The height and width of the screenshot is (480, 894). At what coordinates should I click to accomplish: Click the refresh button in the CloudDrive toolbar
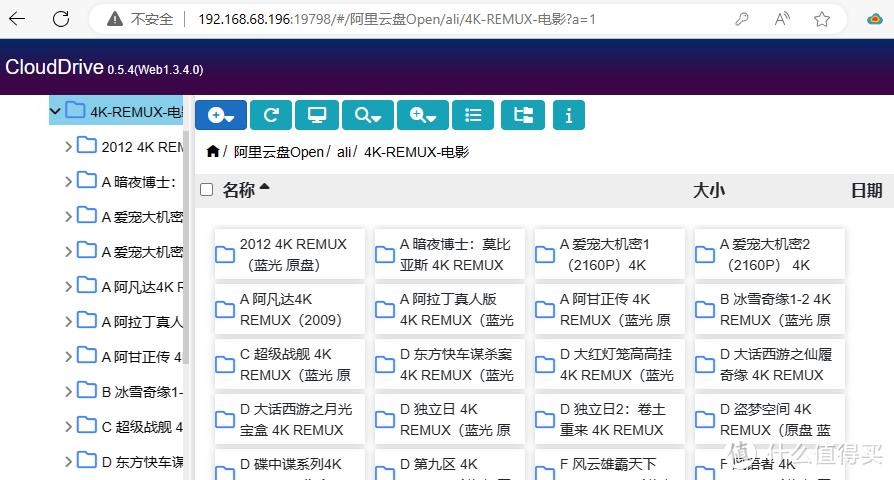tap(270, 116)
